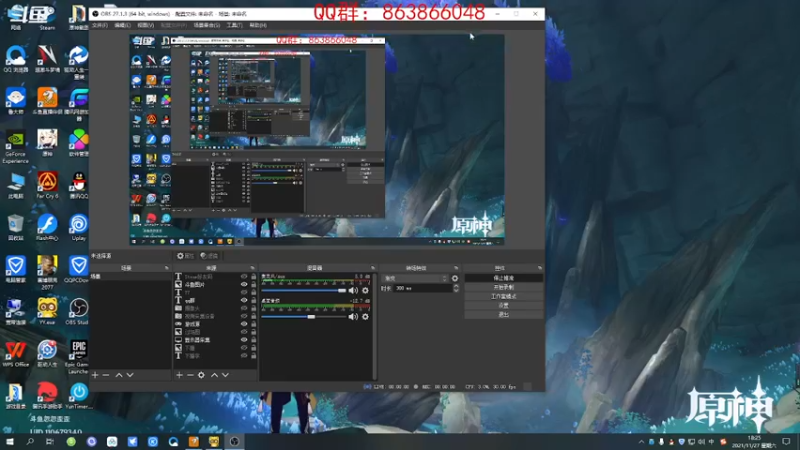Toggle visibility of the qq群 source

tap(244, 301)
